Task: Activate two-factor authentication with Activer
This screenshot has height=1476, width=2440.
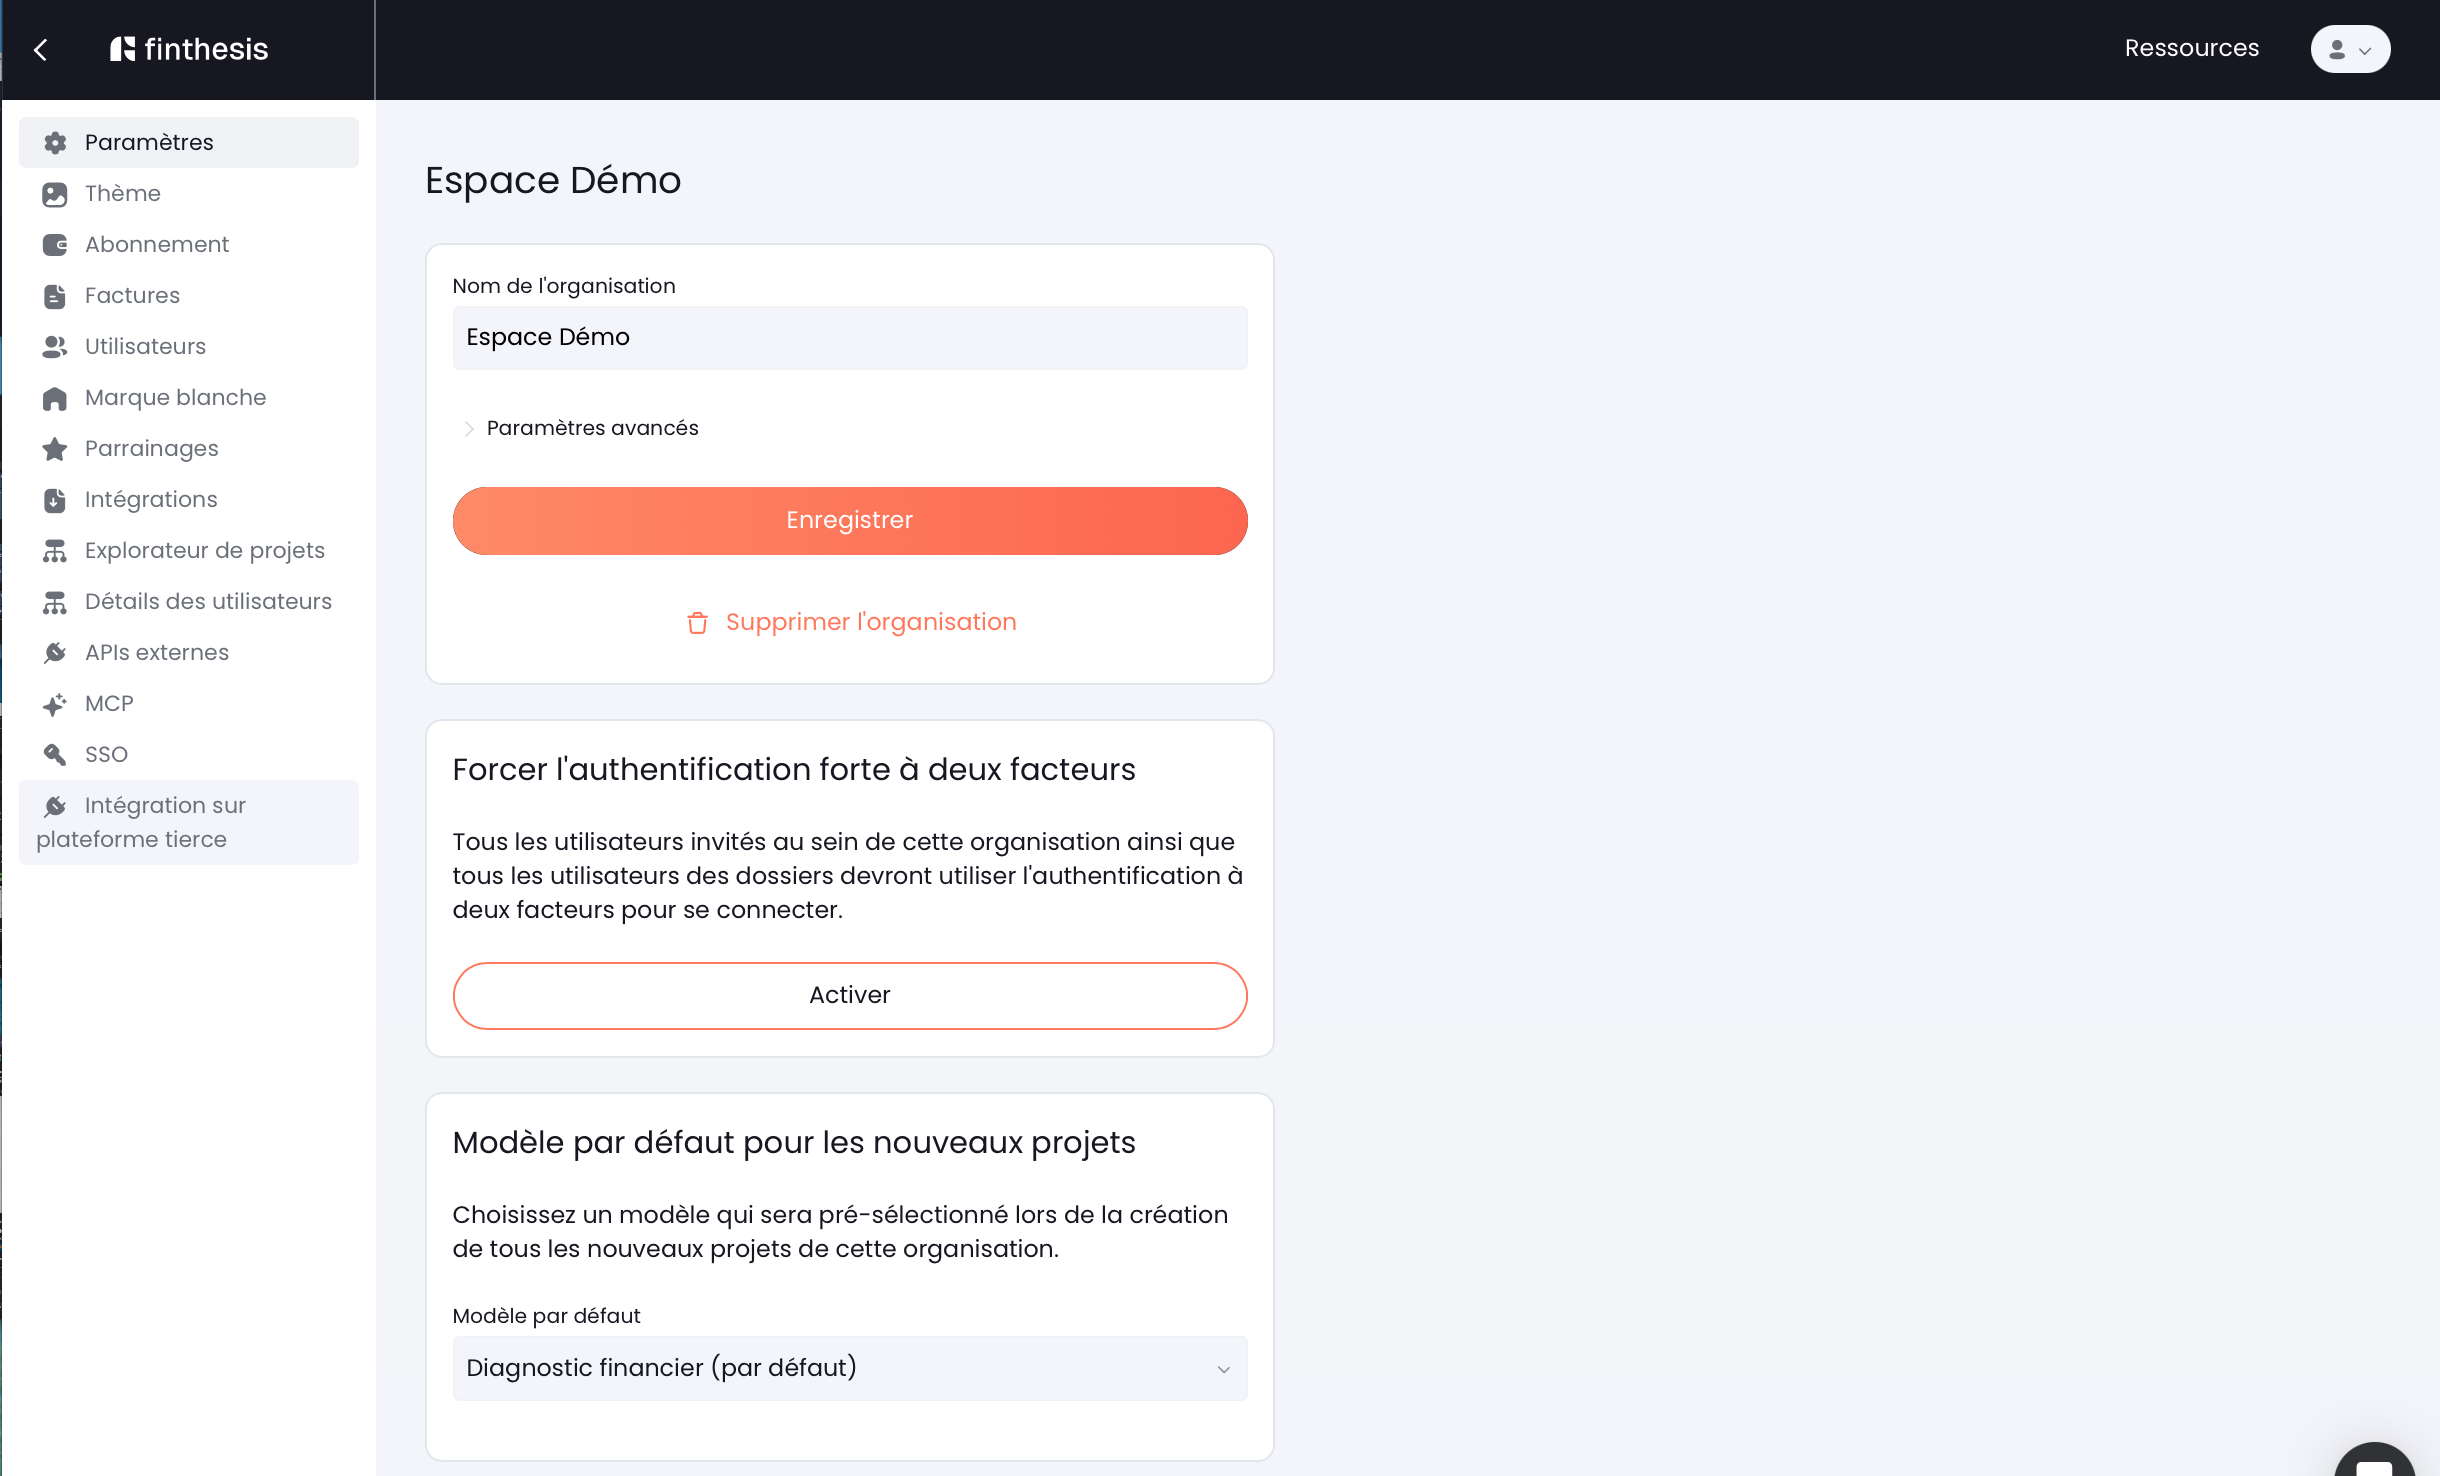Action: pyautogui.click(x=850, y=995)
